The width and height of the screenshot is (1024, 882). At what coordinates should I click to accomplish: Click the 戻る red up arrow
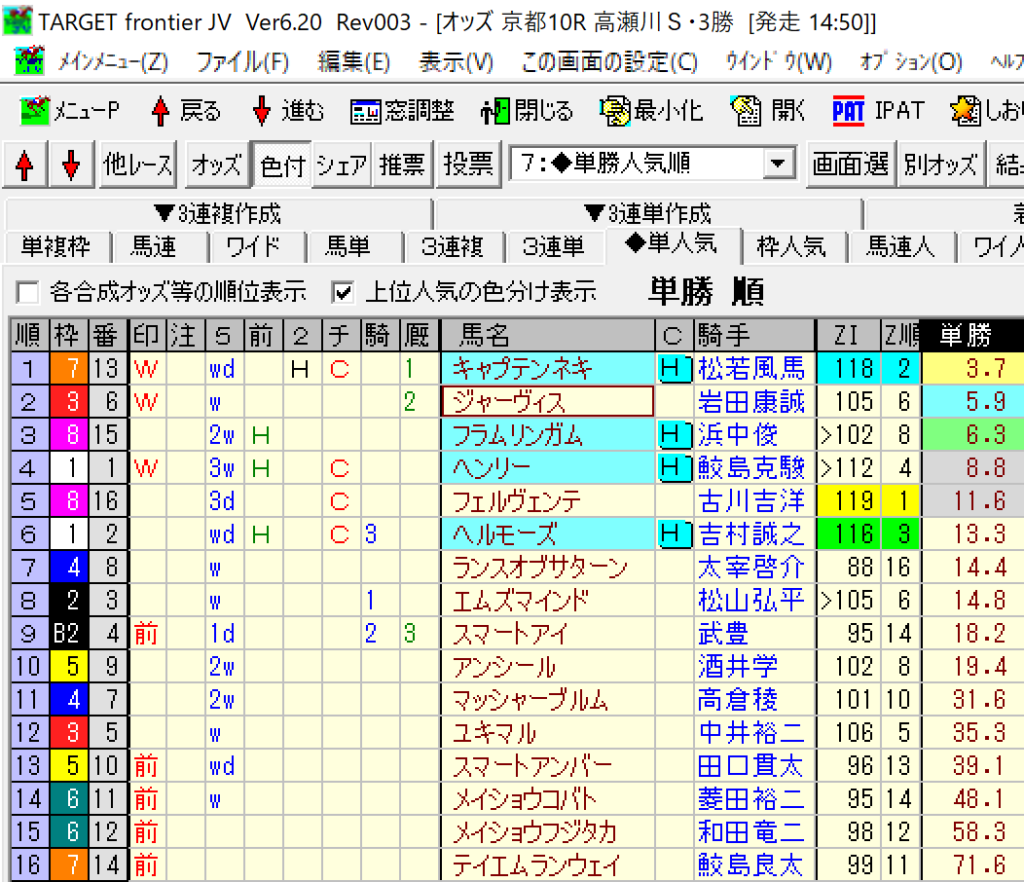(160, 110)
